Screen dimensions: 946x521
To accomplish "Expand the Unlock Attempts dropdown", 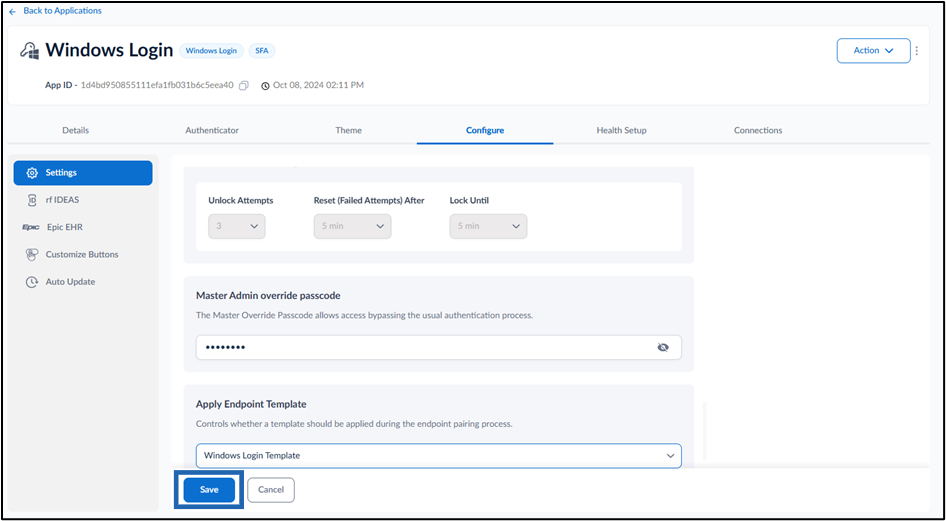I will pyautogui.click(x=236, y=226).
